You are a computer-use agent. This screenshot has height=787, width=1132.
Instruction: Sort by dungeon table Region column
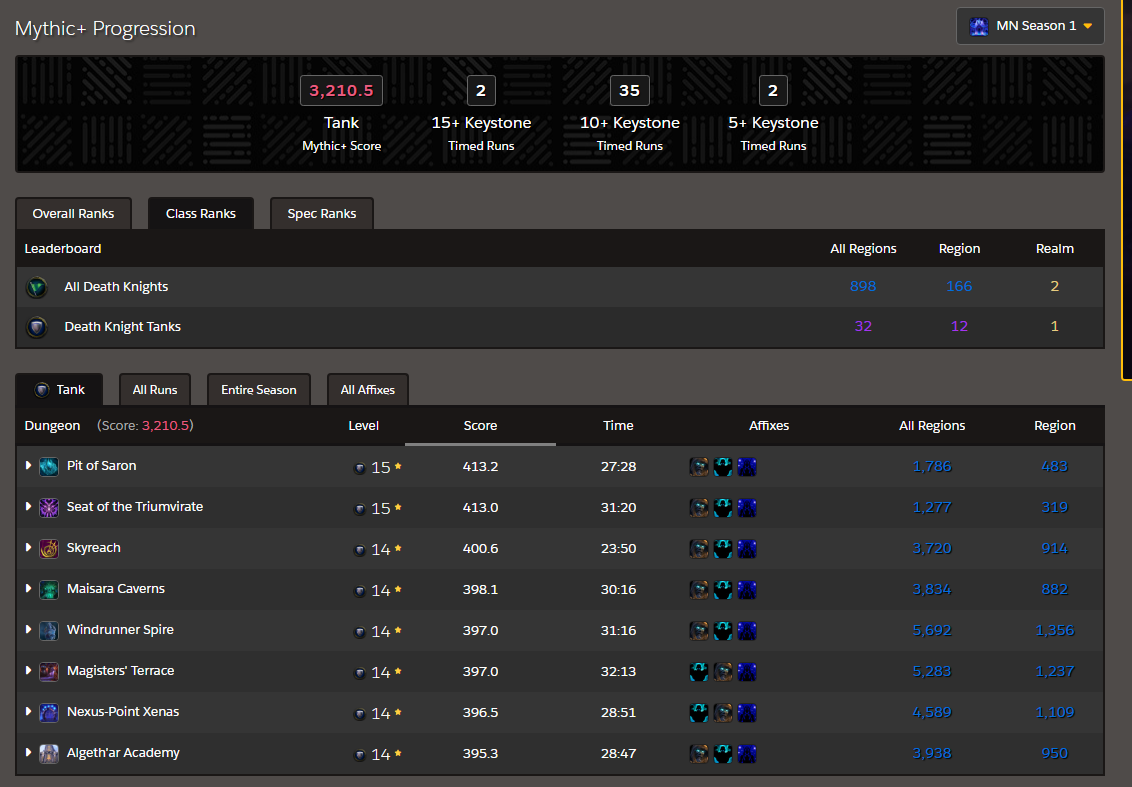tap(1054, 425)
